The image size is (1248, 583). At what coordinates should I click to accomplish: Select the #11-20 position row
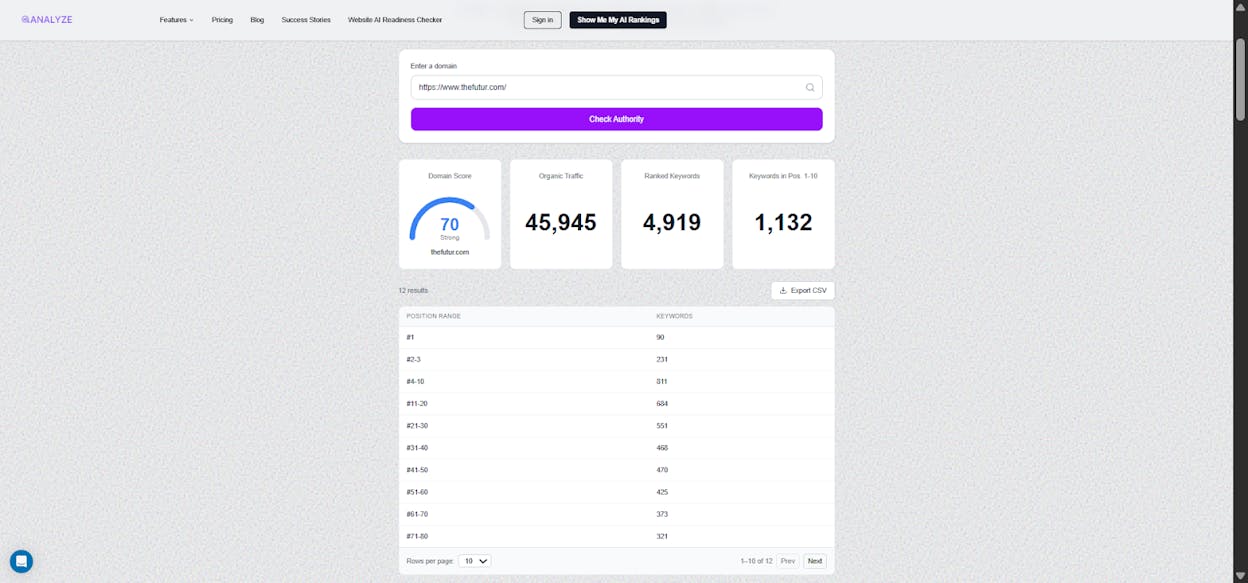[616, 403]
